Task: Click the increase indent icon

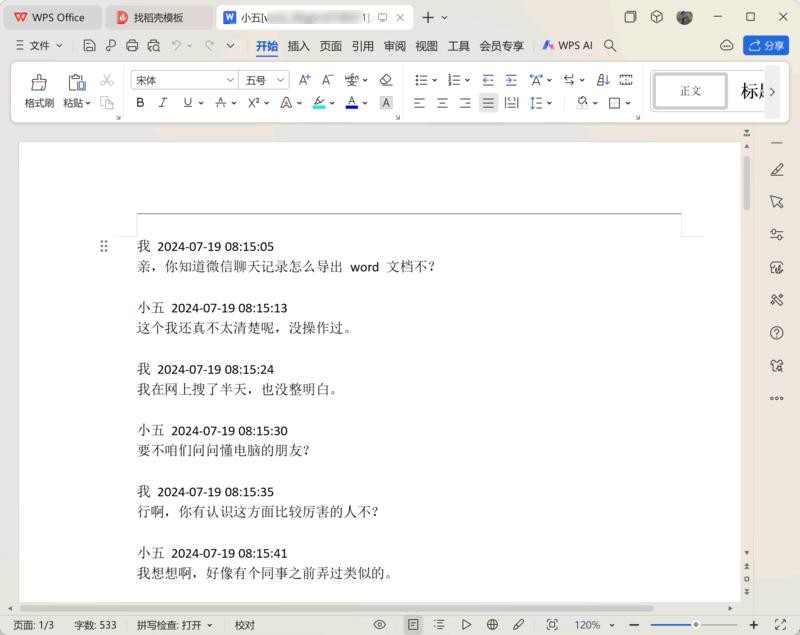Action: 511,80
